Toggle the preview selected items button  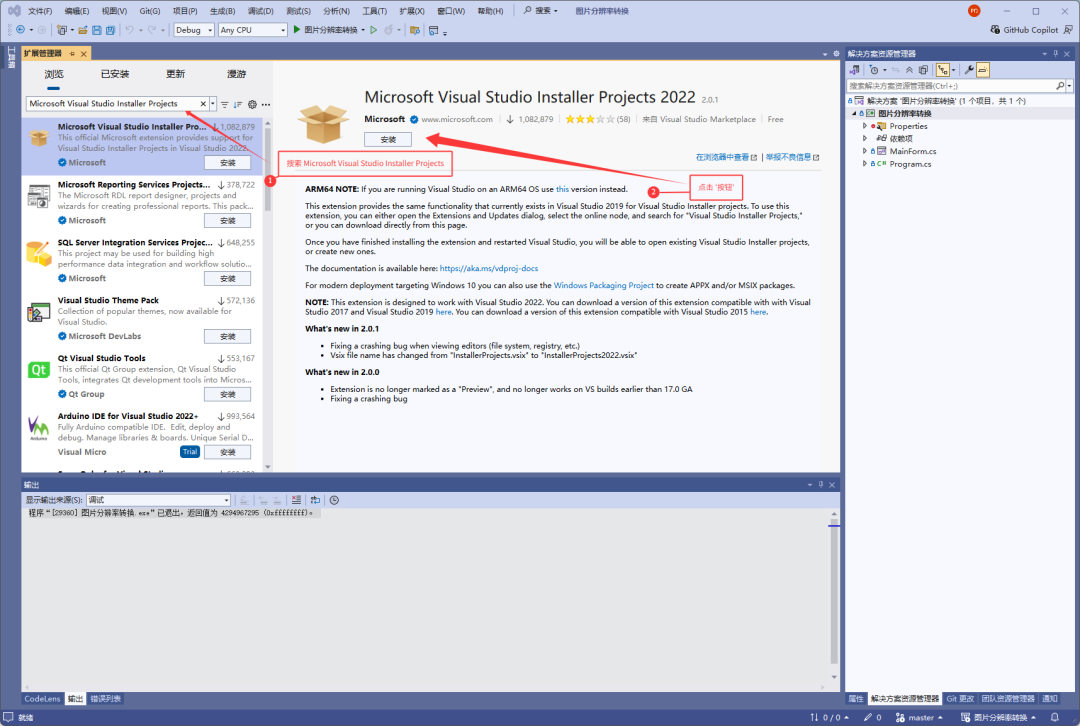[x=983, y=70]
